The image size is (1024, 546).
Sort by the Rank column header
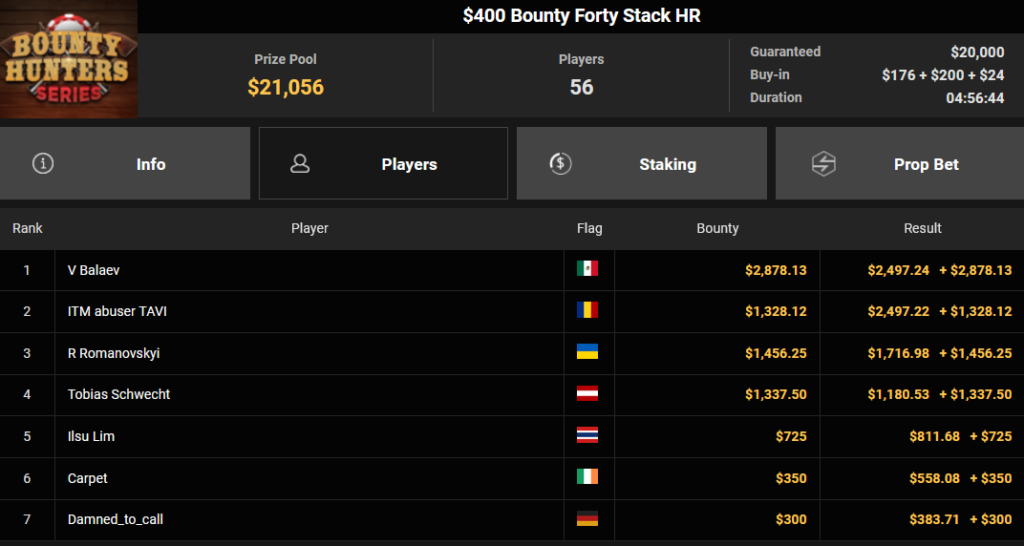click(27, 228)
